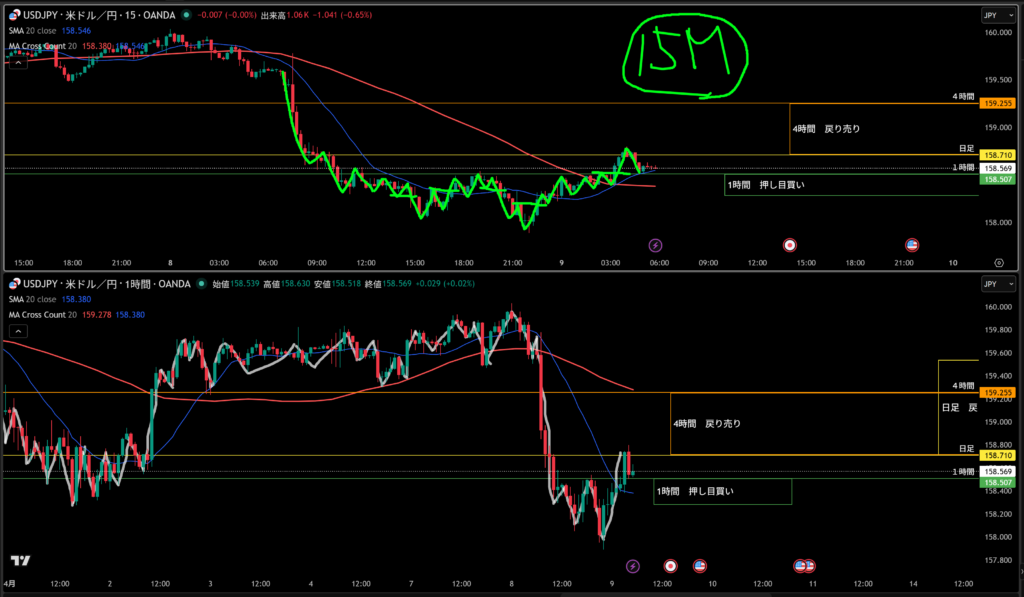Click the purple lightning event icon, upper chart
The width and height of the screenshot is (1024, 597).
click(656, 244)
